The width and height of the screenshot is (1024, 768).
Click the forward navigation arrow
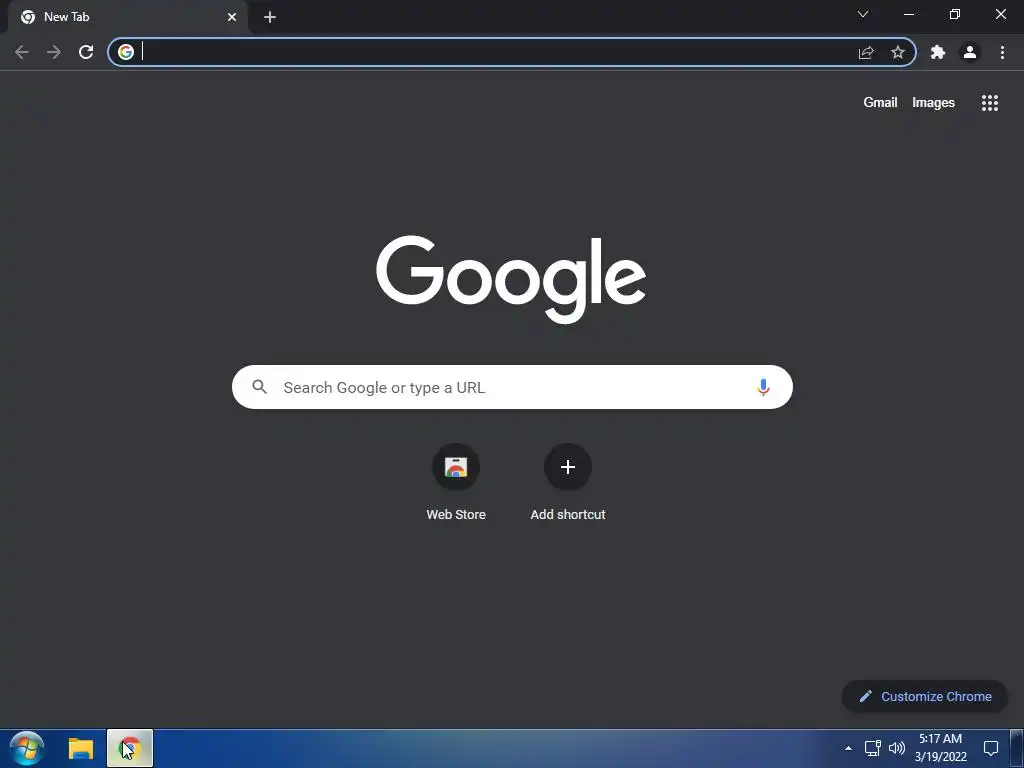(x=54, y=52)
